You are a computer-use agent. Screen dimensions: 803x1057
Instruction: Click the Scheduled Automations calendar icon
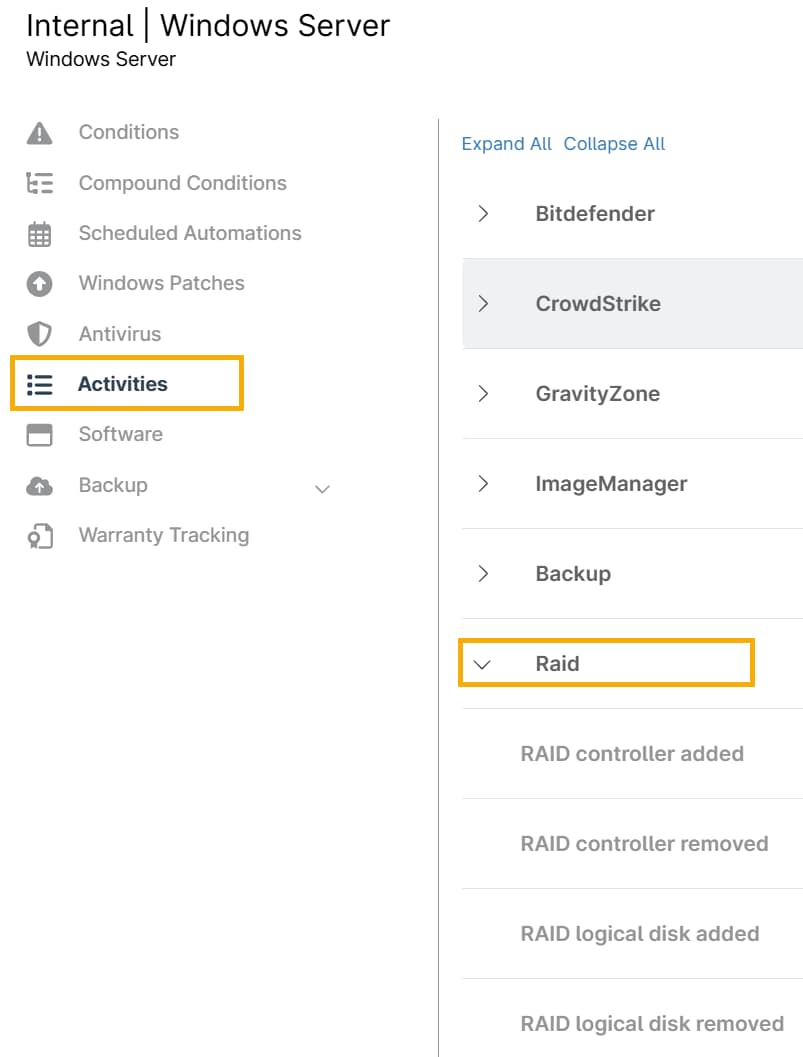coord(39,234)
